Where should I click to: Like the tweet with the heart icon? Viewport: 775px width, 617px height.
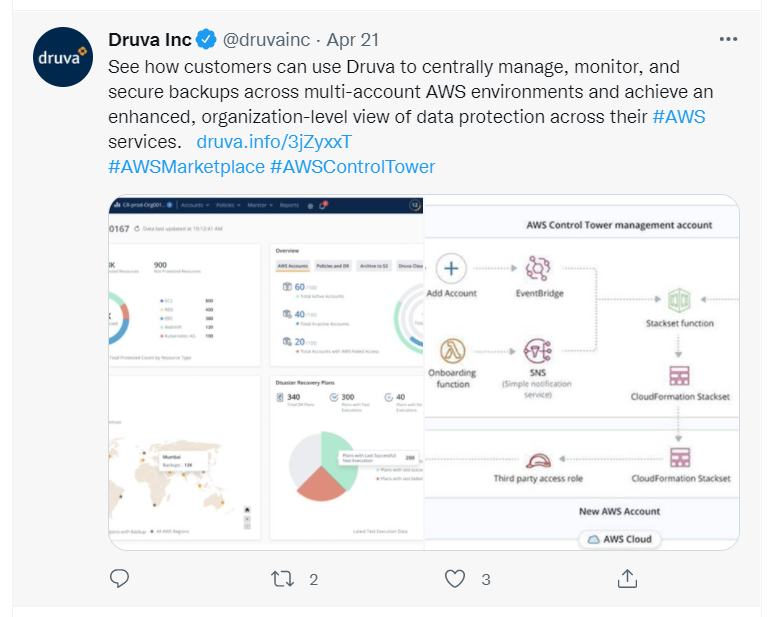click(455, 578)
